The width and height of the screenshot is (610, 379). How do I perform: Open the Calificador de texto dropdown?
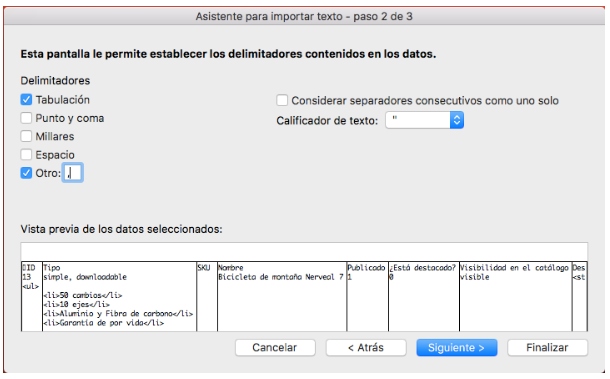424,120
